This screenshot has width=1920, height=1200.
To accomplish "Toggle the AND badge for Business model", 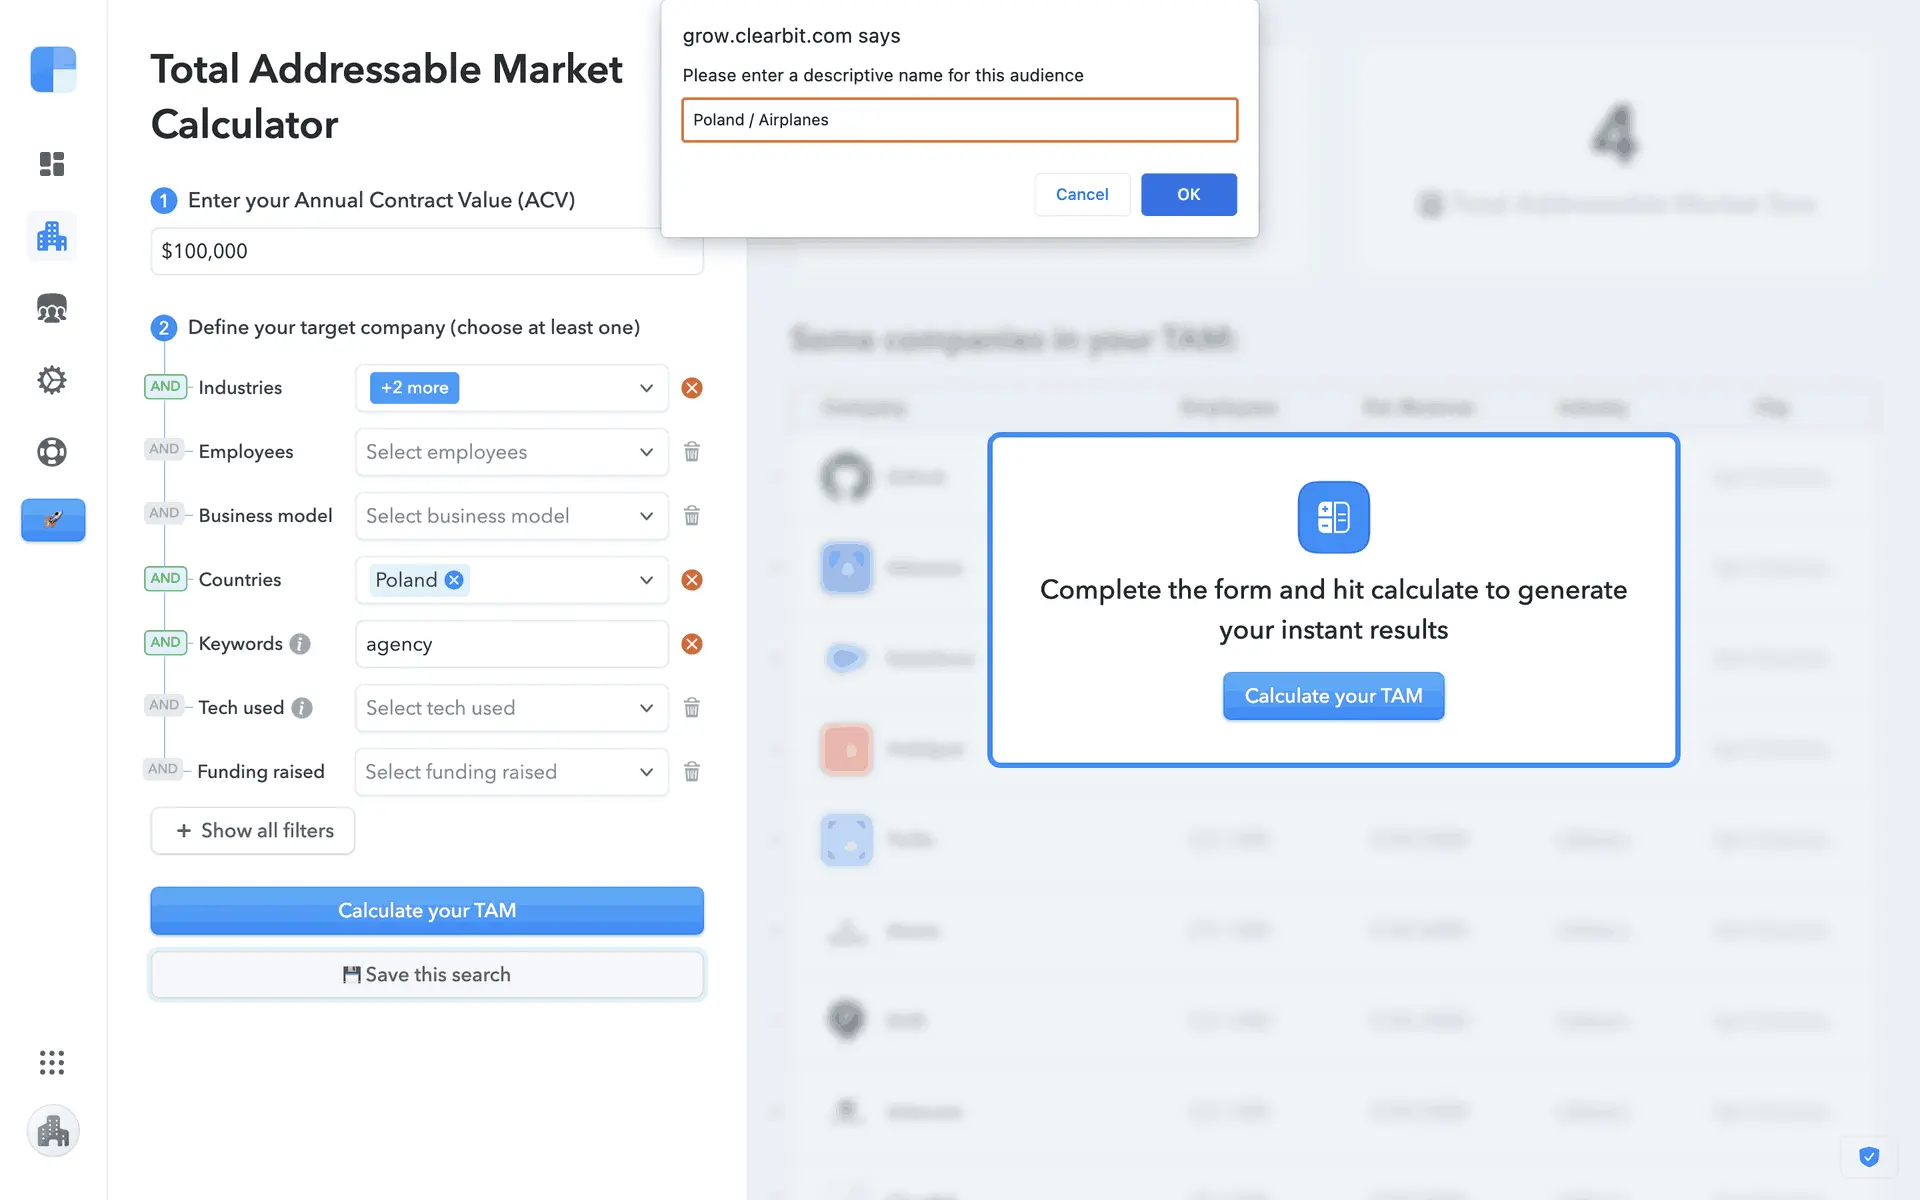I will tap(164, 514).
